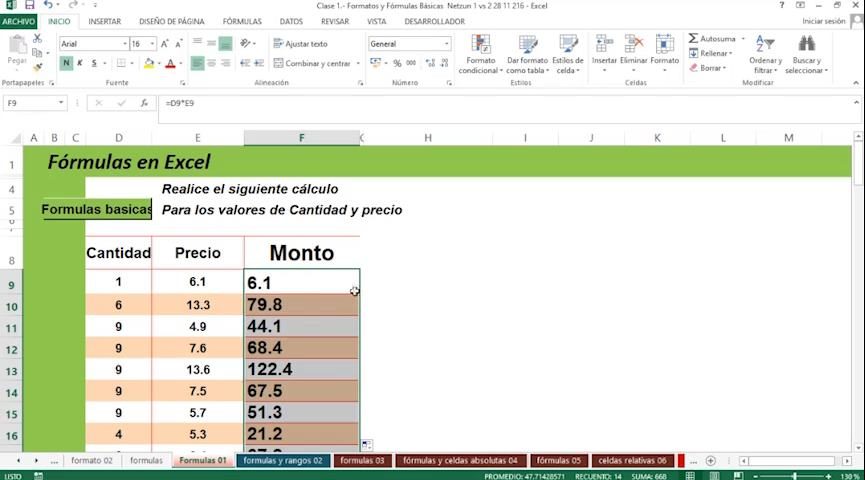865x480 pixels.
Task: Click the Combinar y centrar button
Action: coord(312,63)
